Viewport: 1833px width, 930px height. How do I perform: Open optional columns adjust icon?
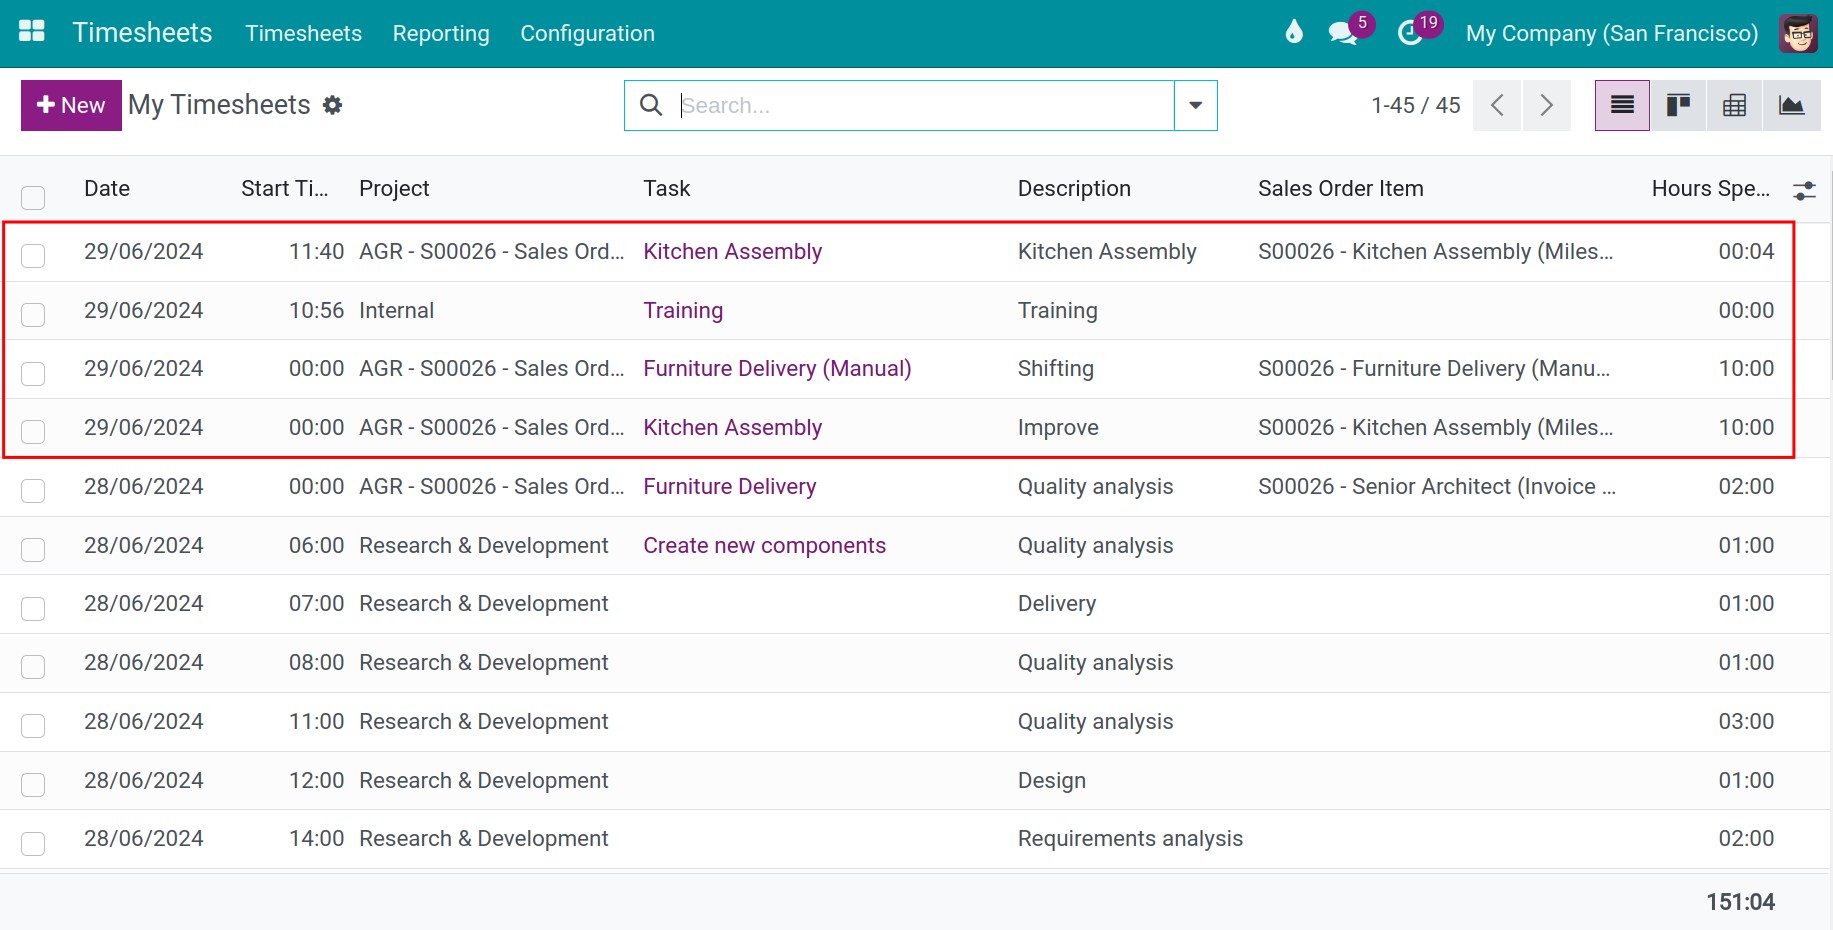(x=1804, y=190)
